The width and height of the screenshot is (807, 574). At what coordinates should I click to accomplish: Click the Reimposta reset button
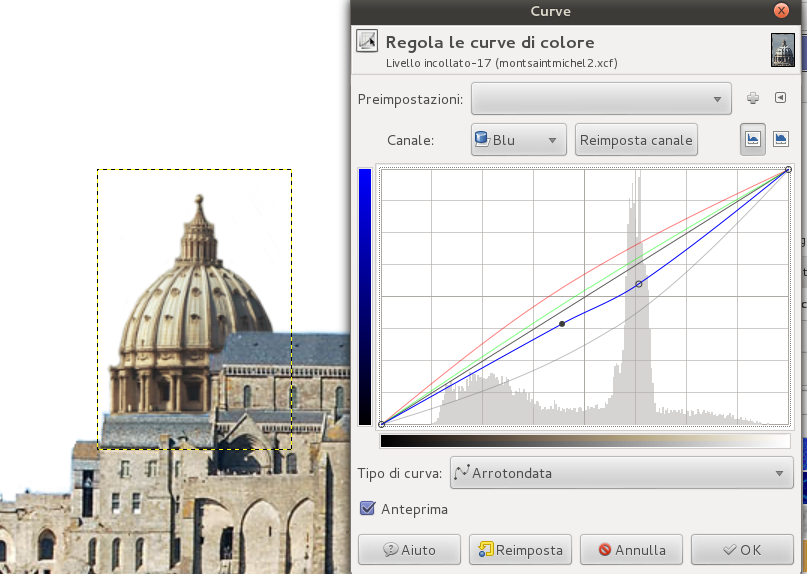tap(520, 550)
